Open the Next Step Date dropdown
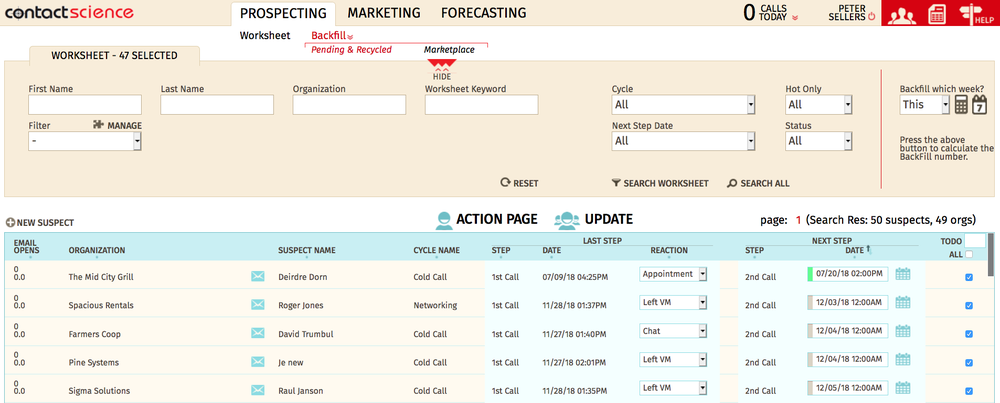 pos(684,141)
